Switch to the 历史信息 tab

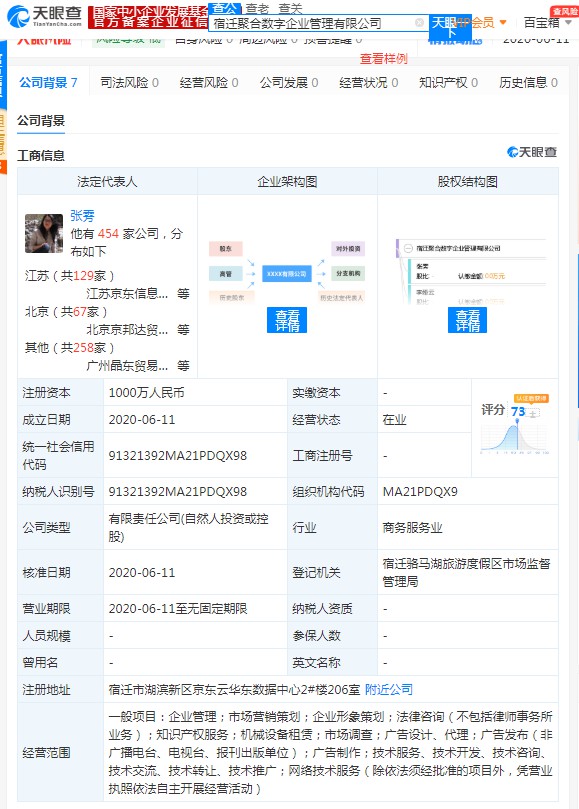(528, 83)
